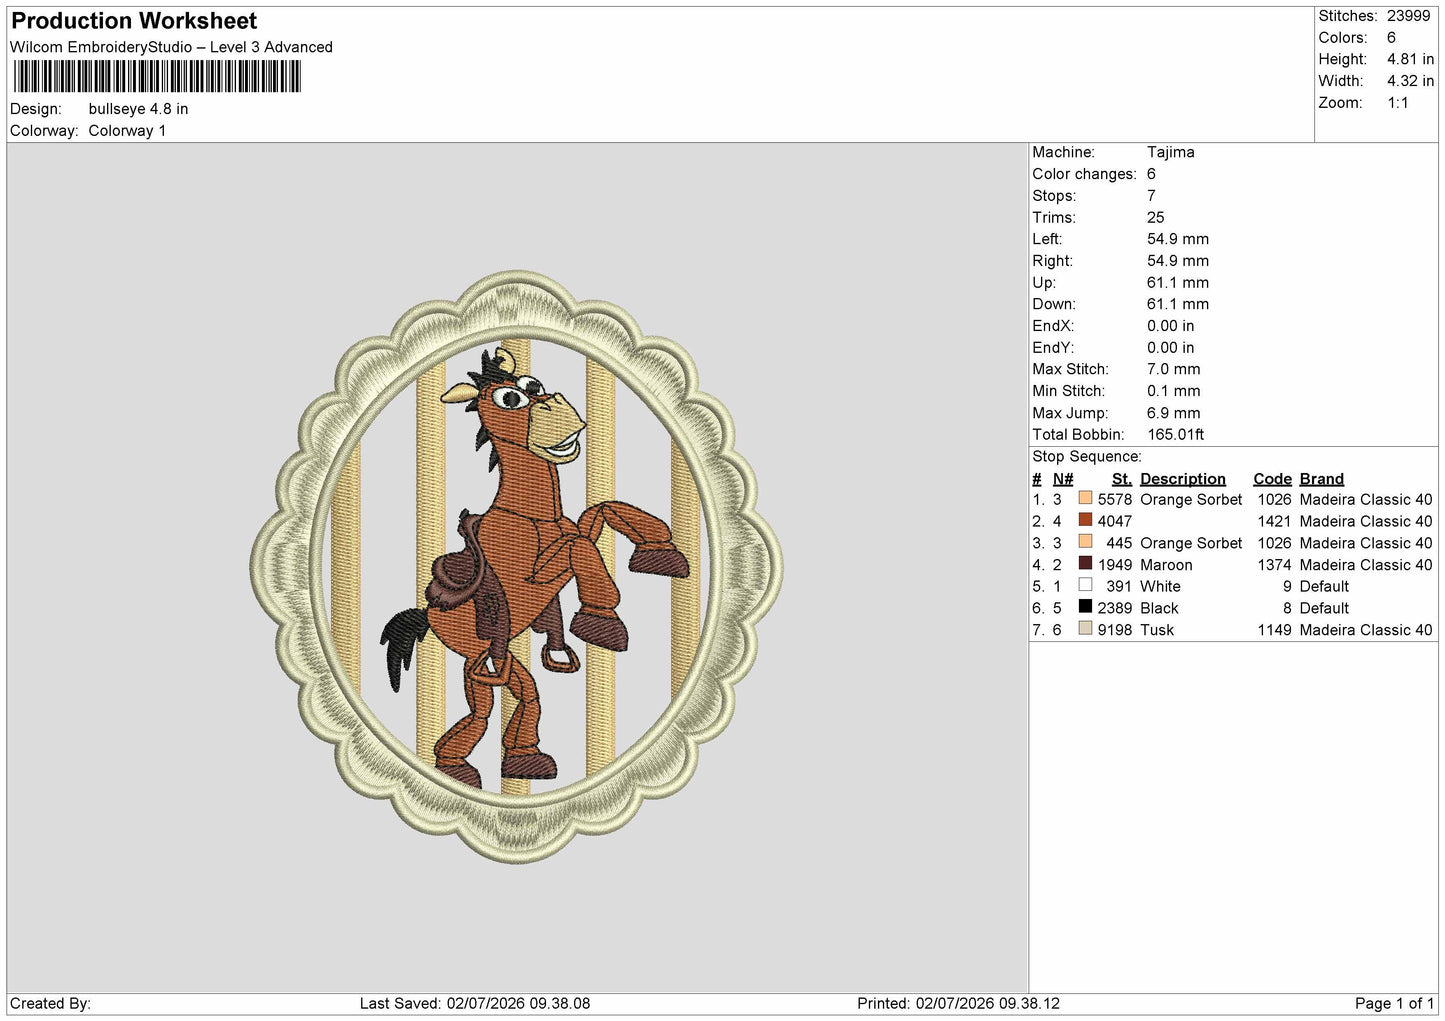Image resolution: width=1445 pixels, height=1021 pixels.
Task: Click the EndY value '0.00 in'
Action: point(1171,348)
